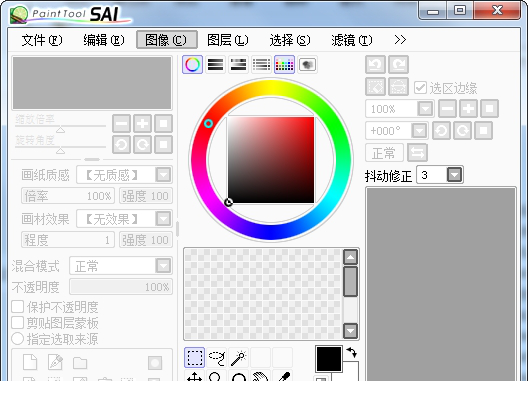
Task: Open the 滤镜(T) menu
Action: point(352,40)
